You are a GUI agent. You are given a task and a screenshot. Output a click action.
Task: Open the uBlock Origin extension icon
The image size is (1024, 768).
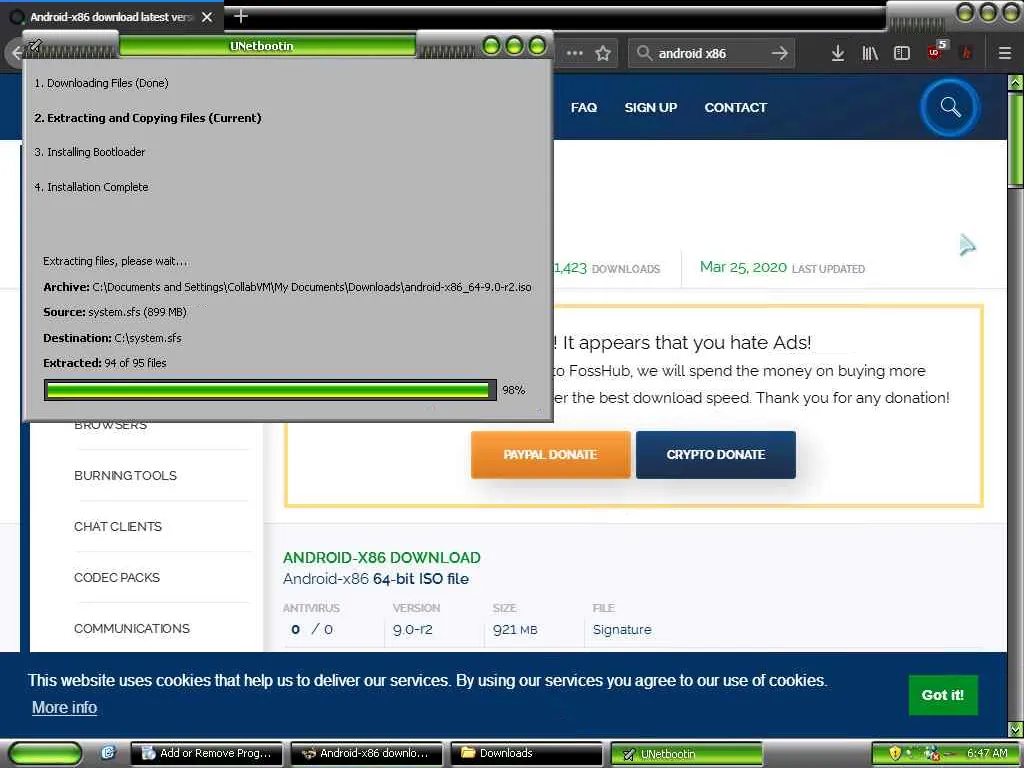936,51
